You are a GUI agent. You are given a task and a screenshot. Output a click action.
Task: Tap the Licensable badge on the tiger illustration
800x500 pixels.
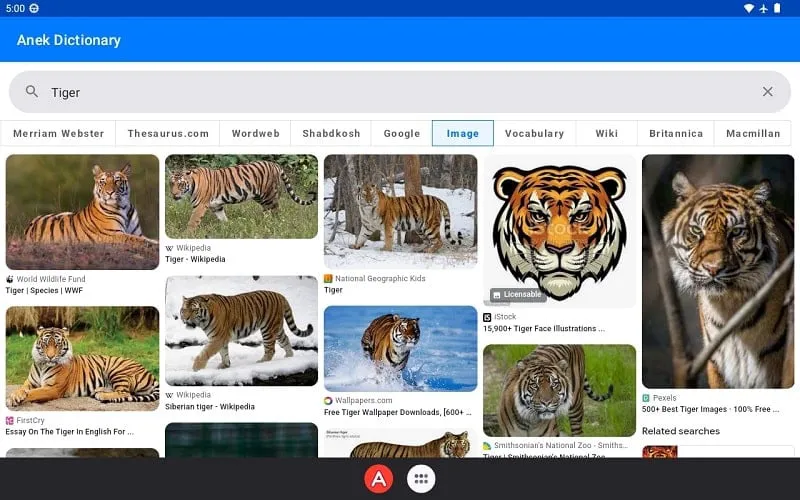coord(517,294)
